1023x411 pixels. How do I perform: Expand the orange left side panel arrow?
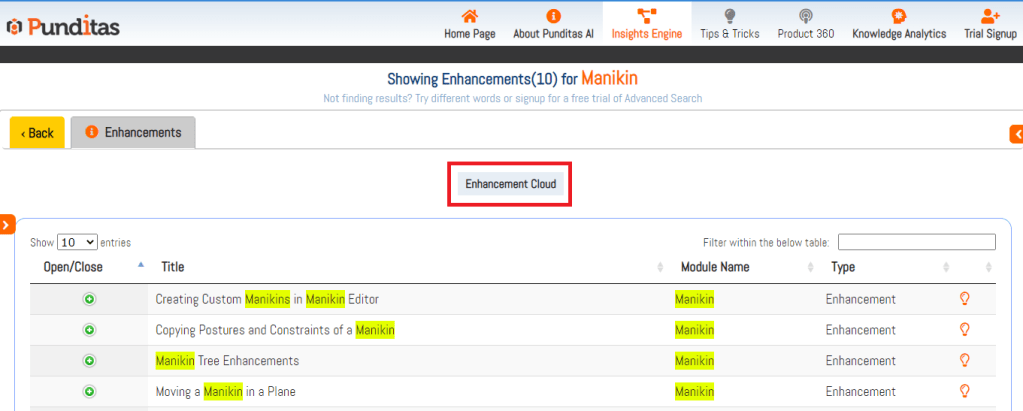coord(6,225)
